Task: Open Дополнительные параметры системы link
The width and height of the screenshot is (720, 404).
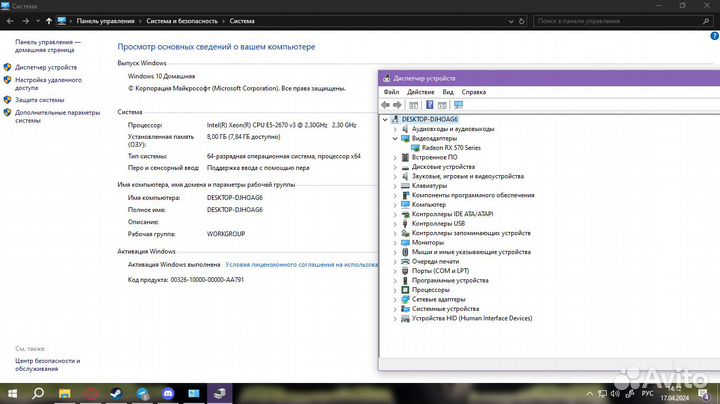Action: tap(57, 116)
